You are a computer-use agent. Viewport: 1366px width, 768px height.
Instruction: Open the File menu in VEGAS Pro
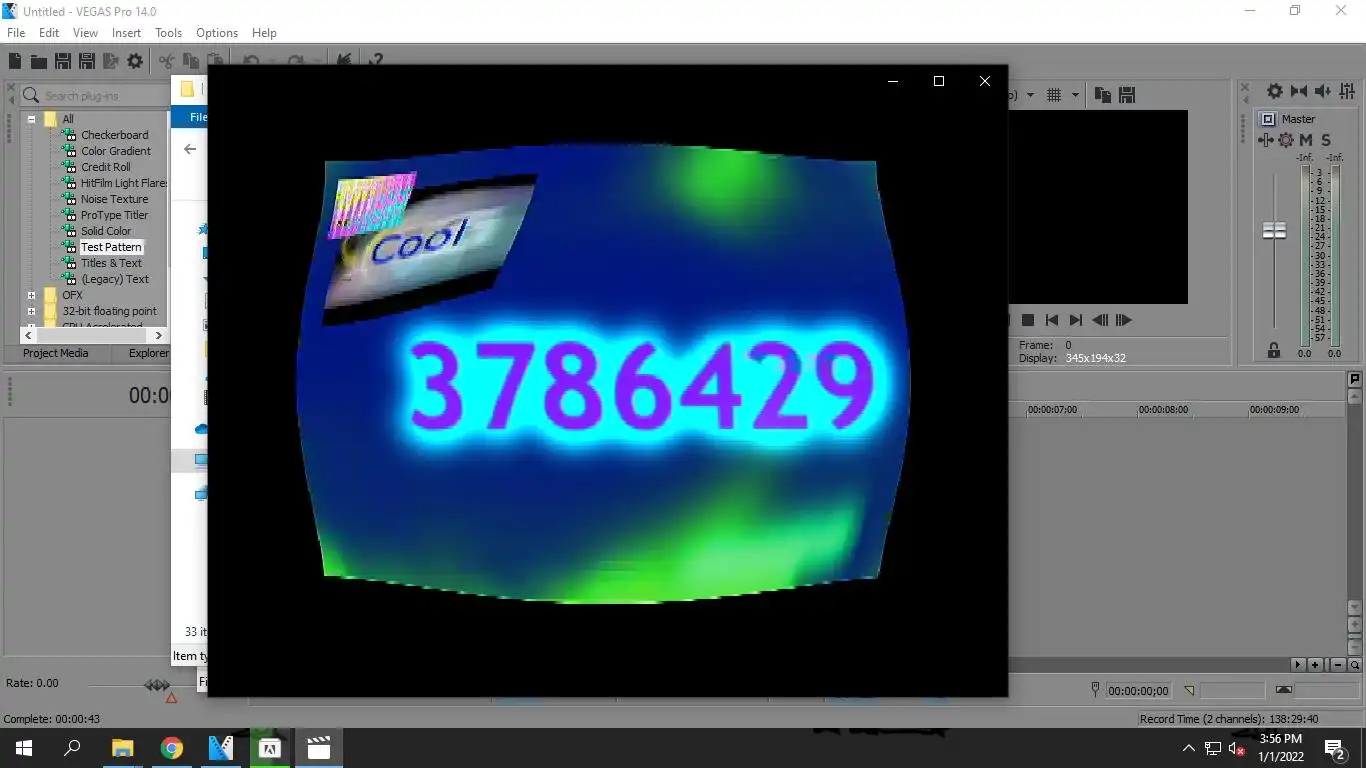point(16,33)
